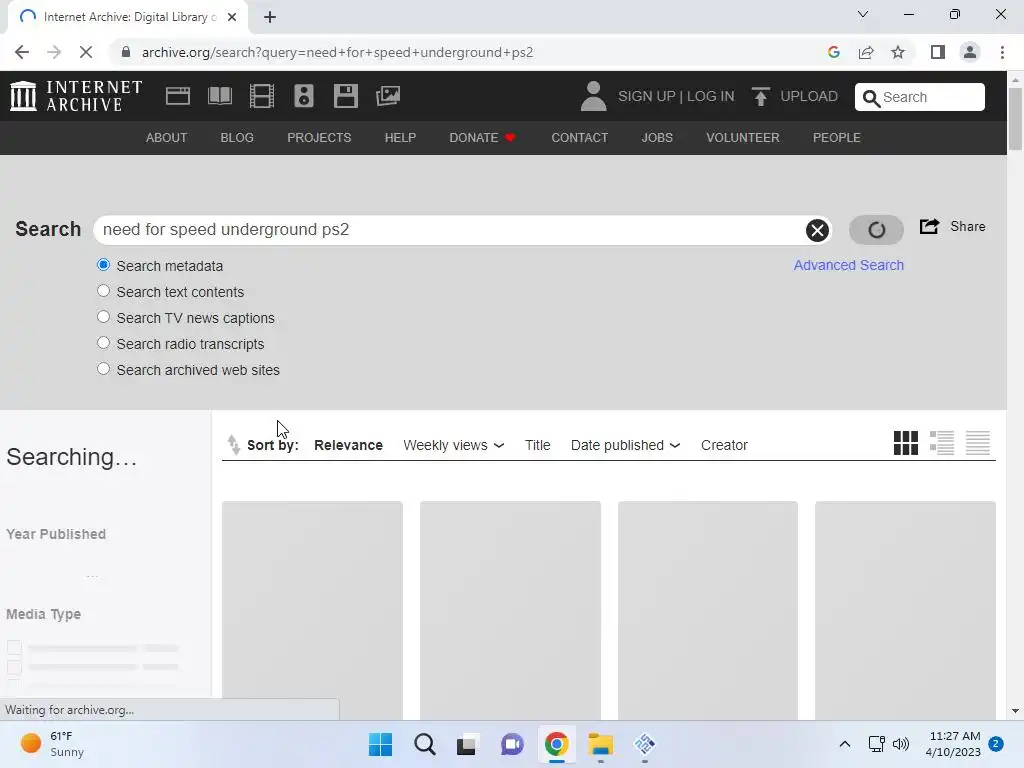The width and height of the screenshot is (1024, 768).
Task: Open the Internet Archive home logo
Action: [x=76, y=96]
